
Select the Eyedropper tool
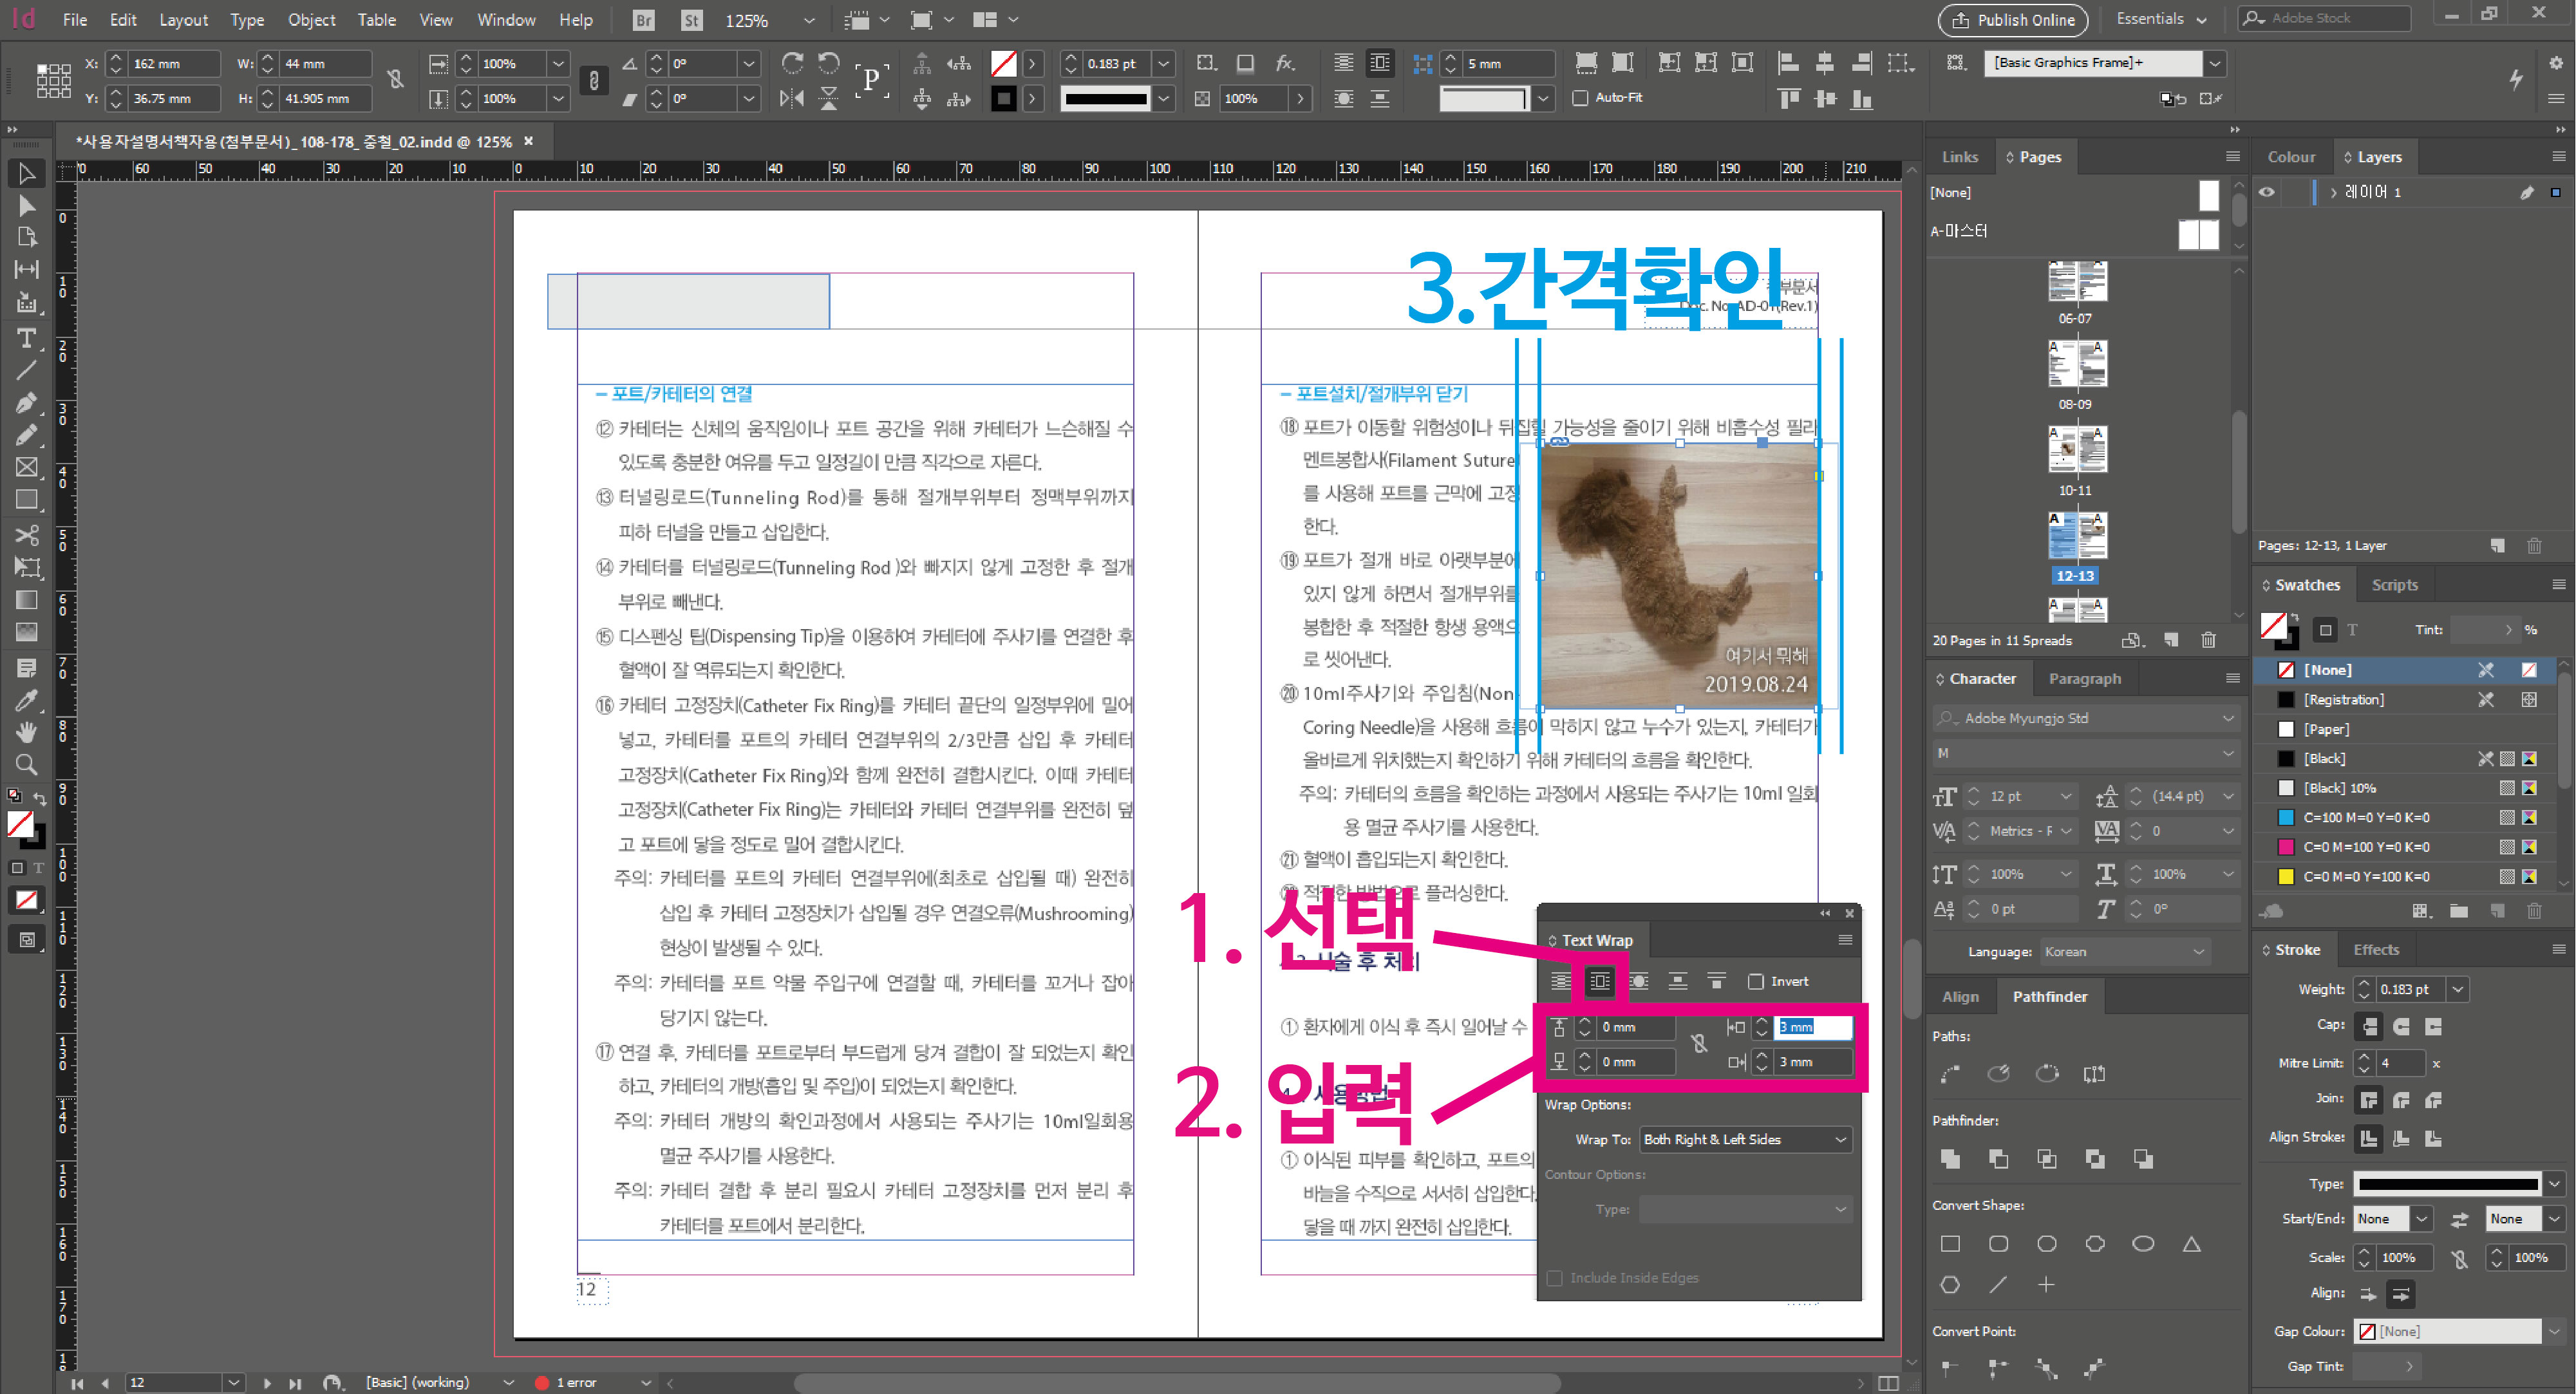[26, 700]
